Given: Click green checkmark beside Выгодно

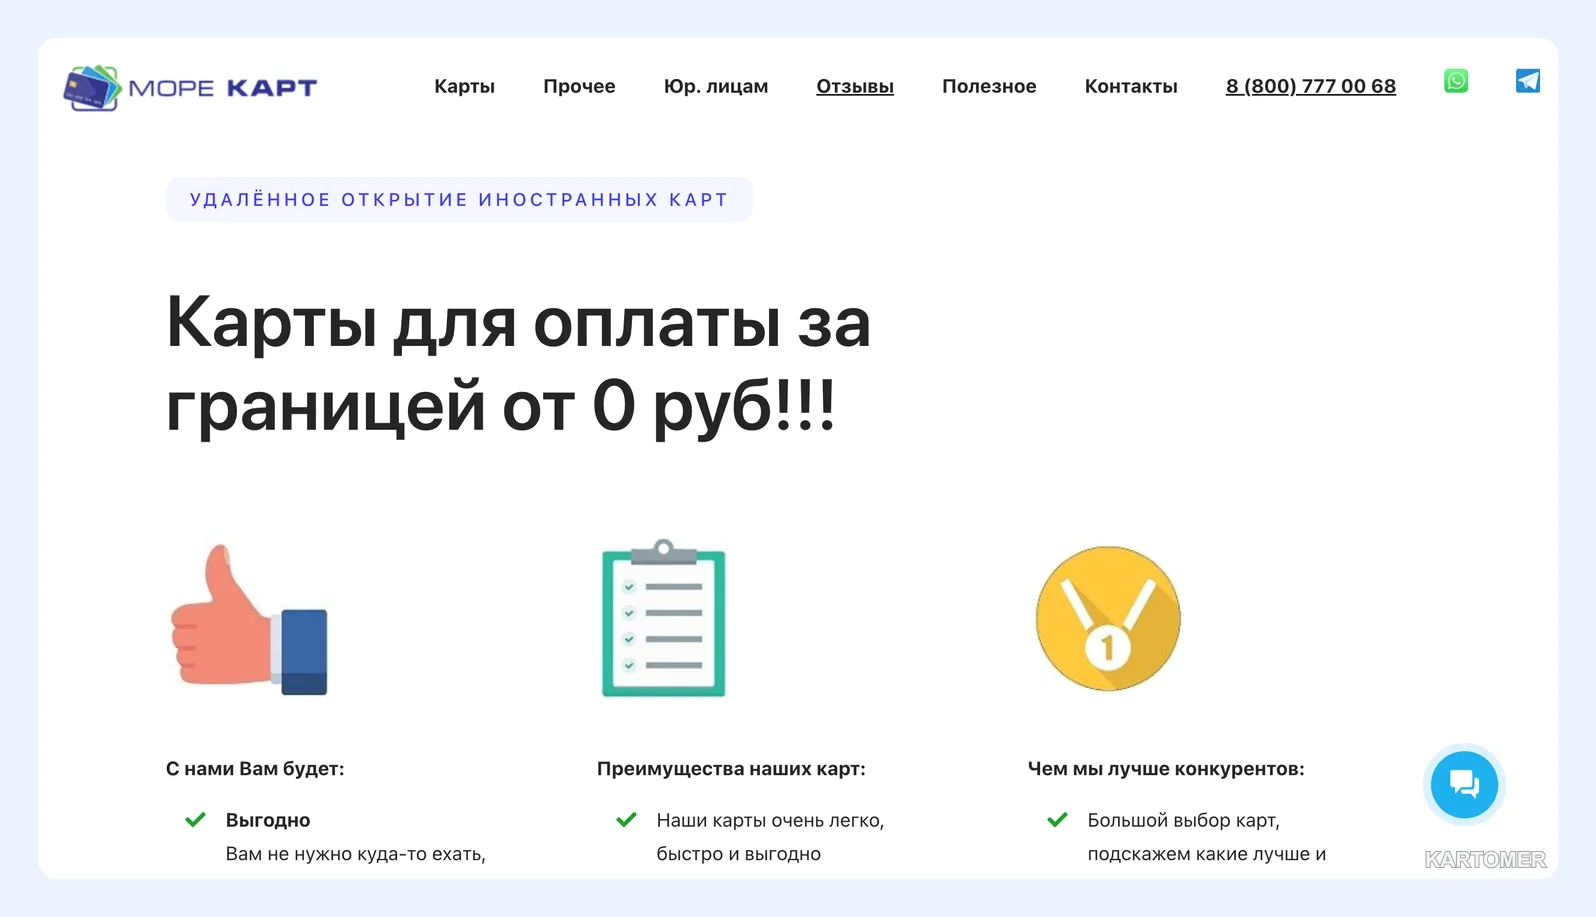Looking at the screenshot, I should click(x=196, y=820).
